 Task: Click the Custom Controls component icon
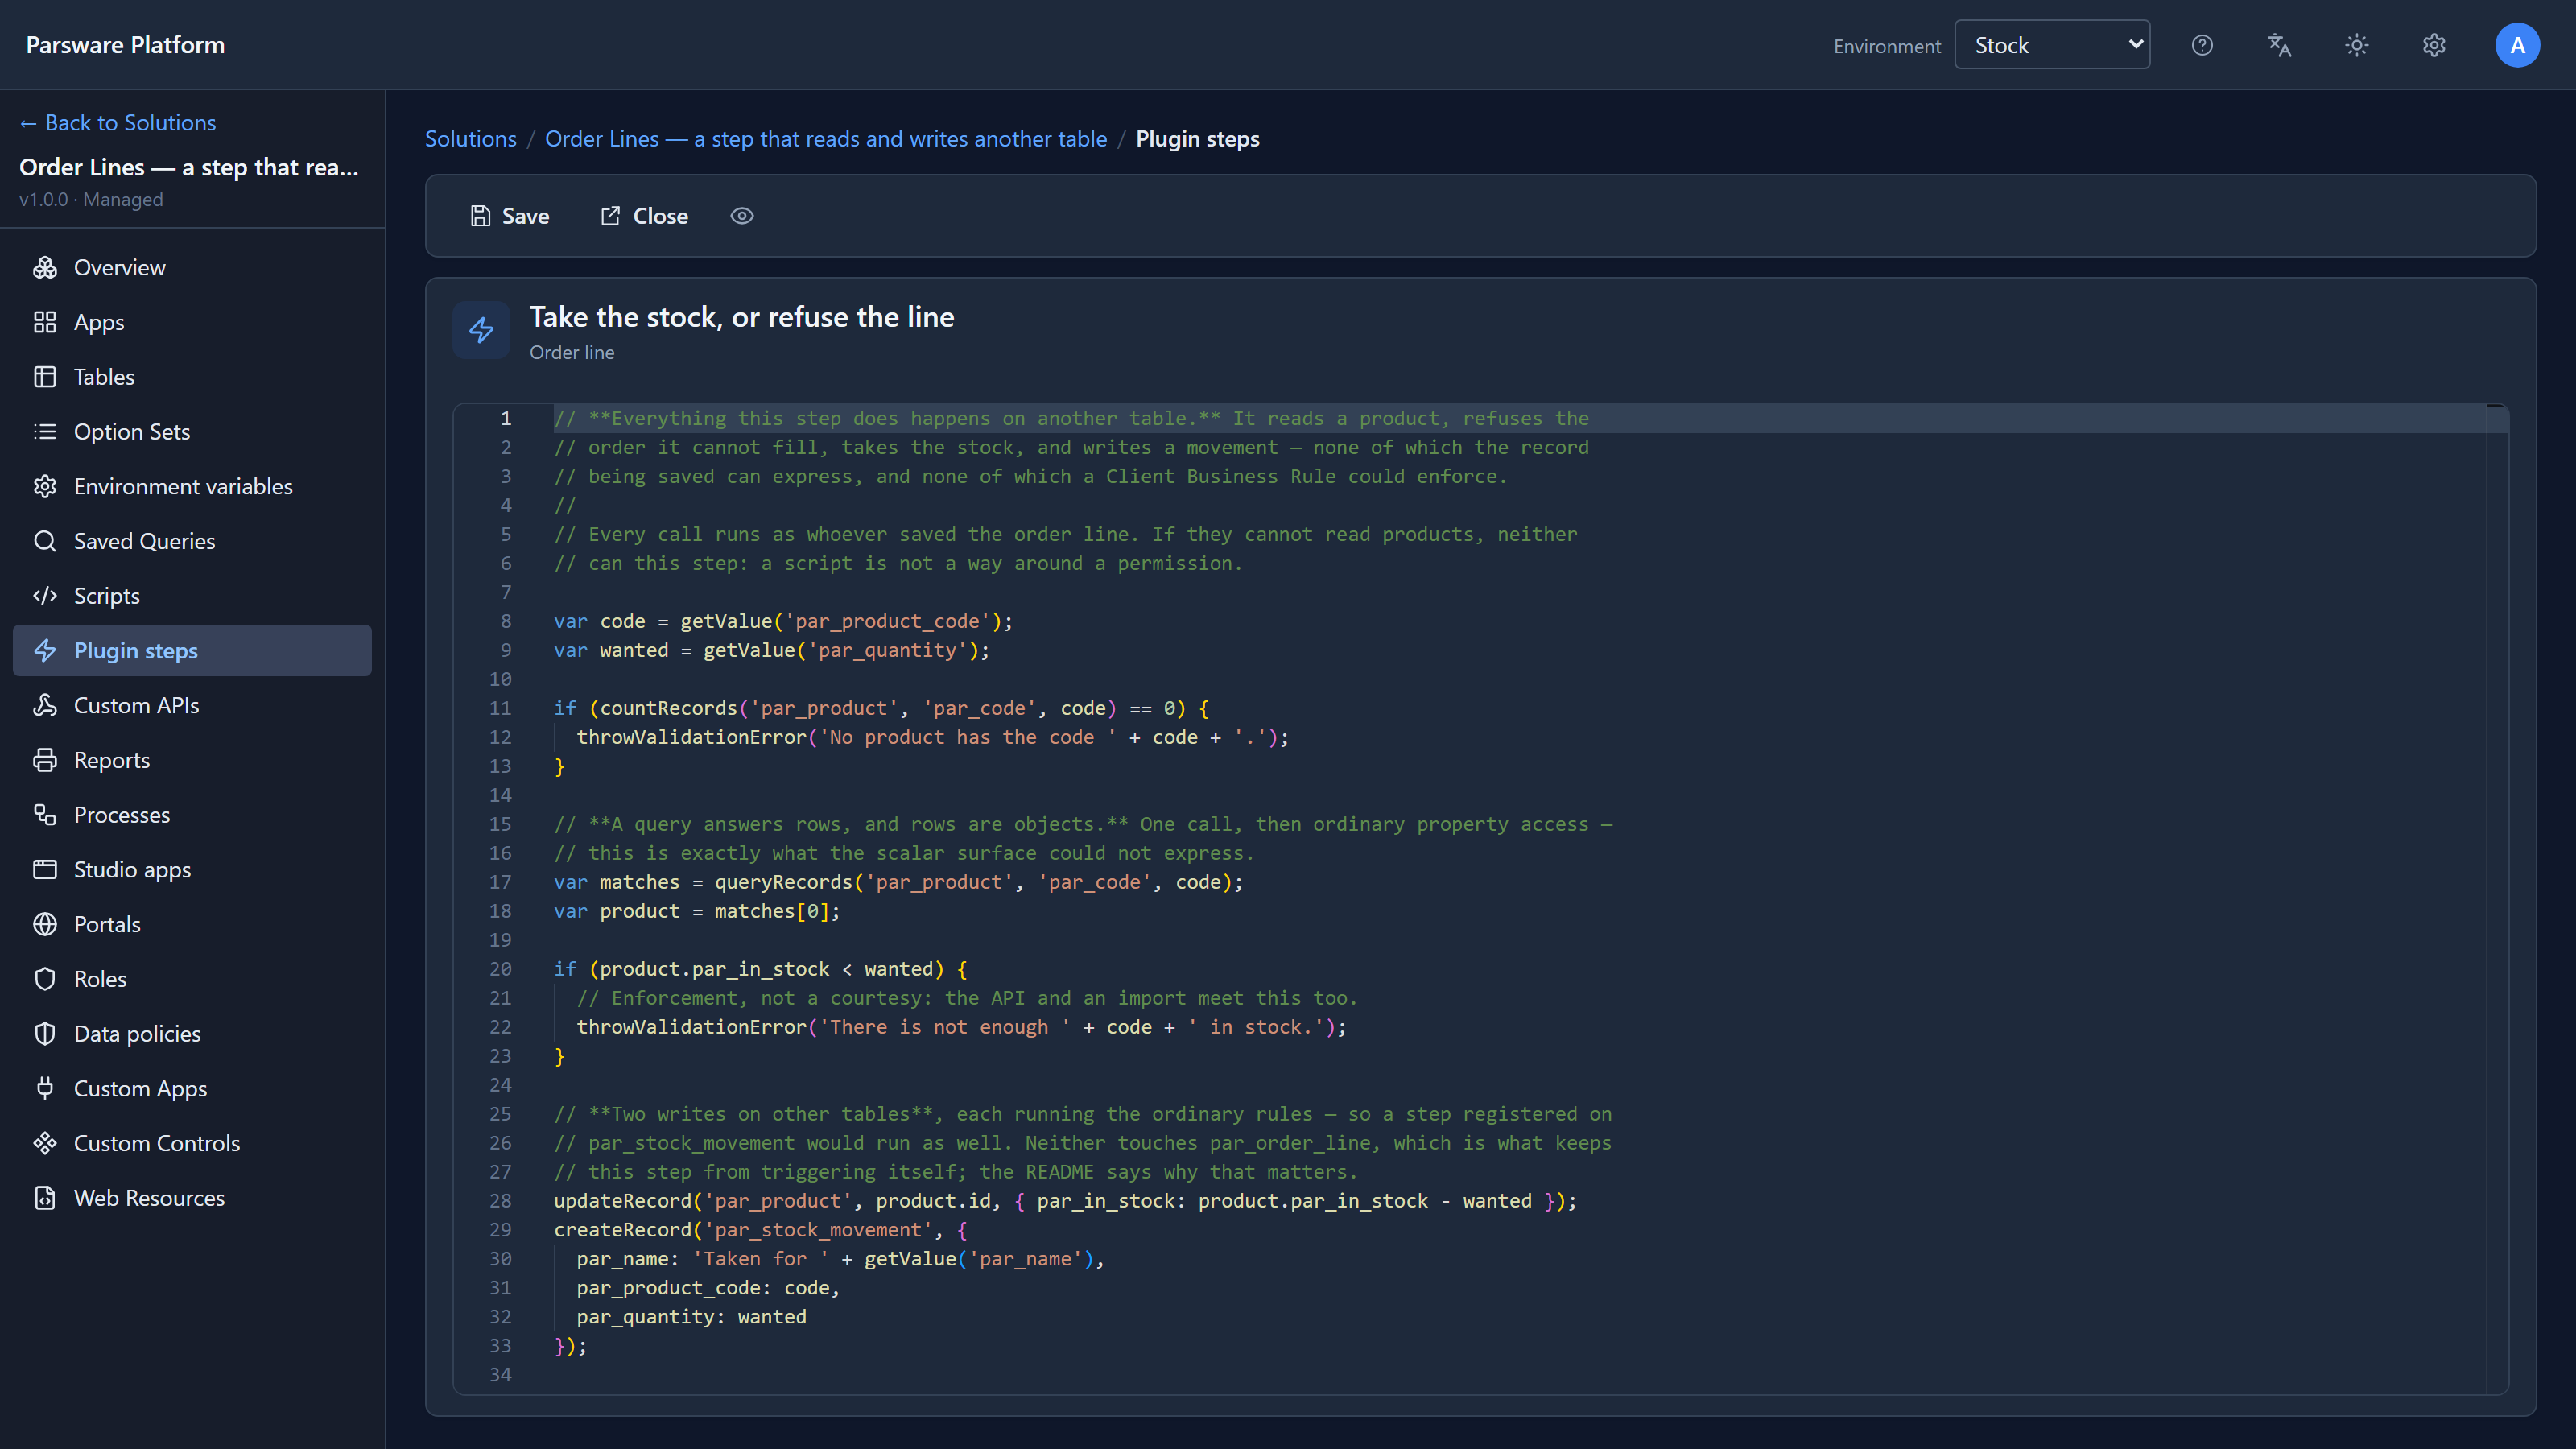[45, 1143]
